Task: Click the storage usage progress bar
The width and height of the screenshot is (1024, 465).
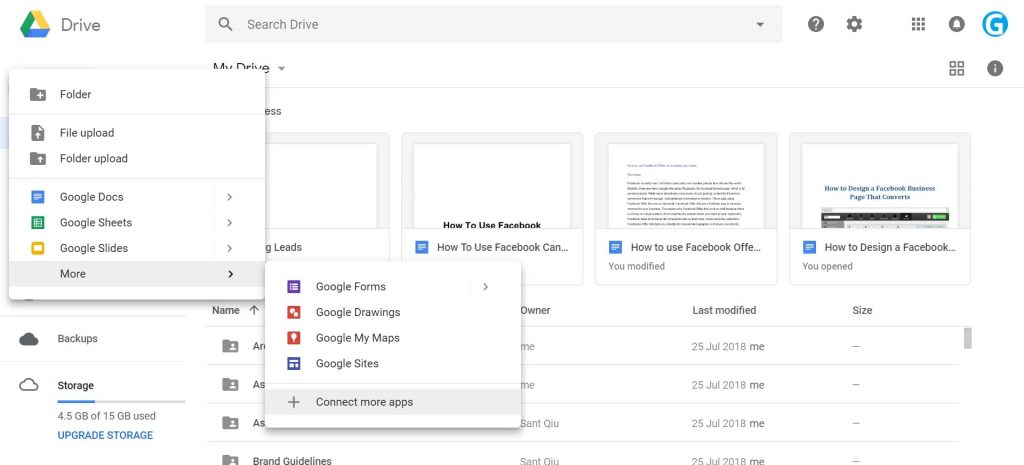Action: (x=121, y=401)
